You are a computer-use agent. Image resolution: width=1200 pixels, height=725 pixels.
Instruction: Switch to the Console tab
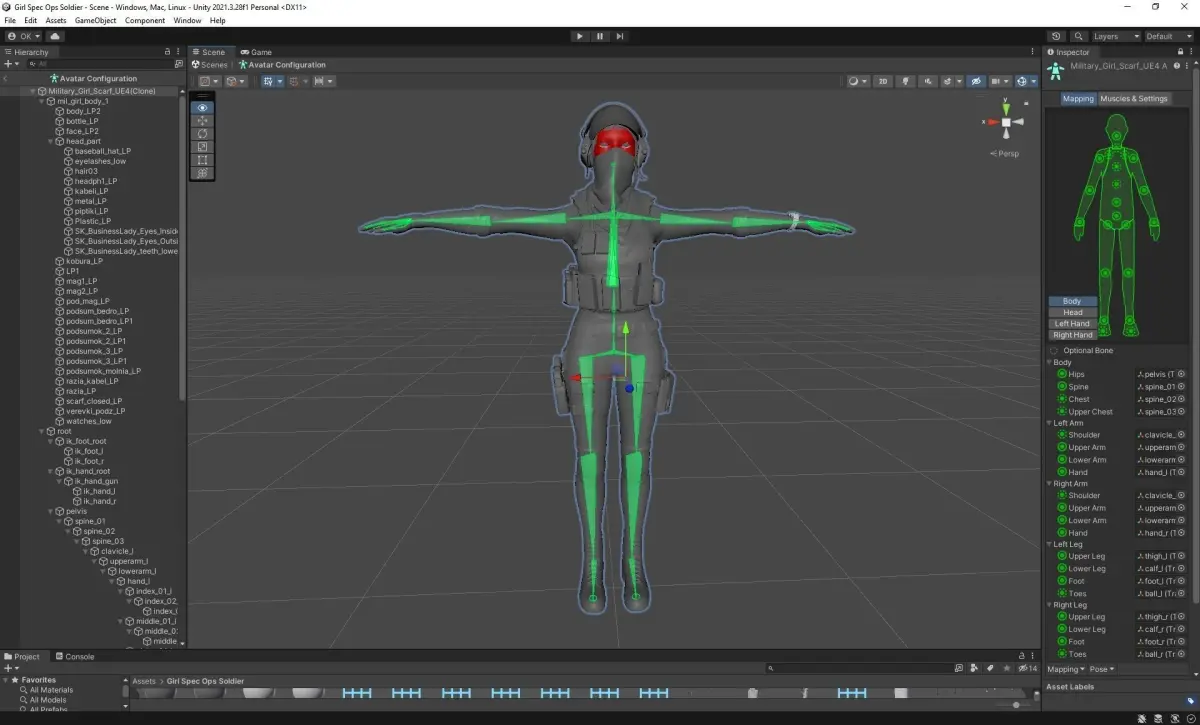click(75, 657)
